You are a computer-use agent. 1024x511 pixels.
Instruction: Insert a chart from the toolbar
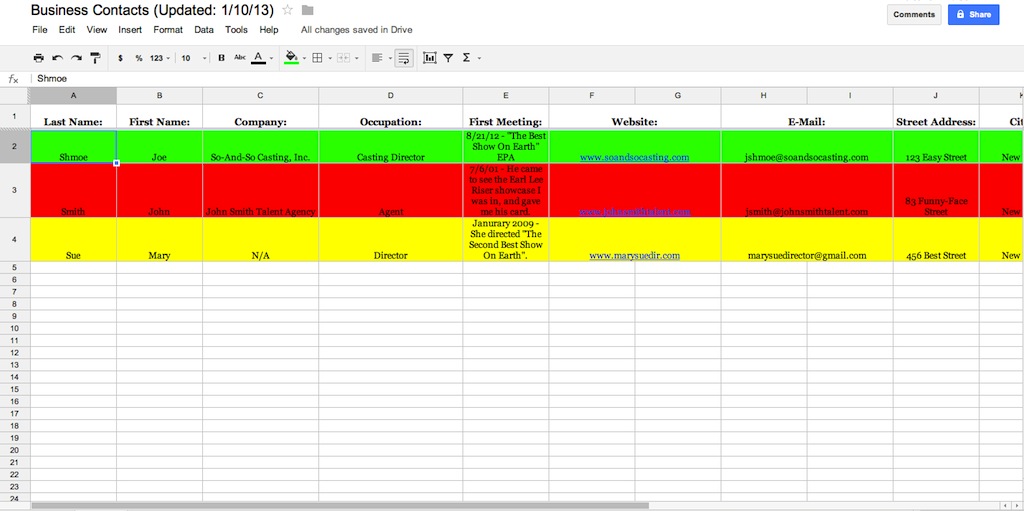tap(430, 58)
